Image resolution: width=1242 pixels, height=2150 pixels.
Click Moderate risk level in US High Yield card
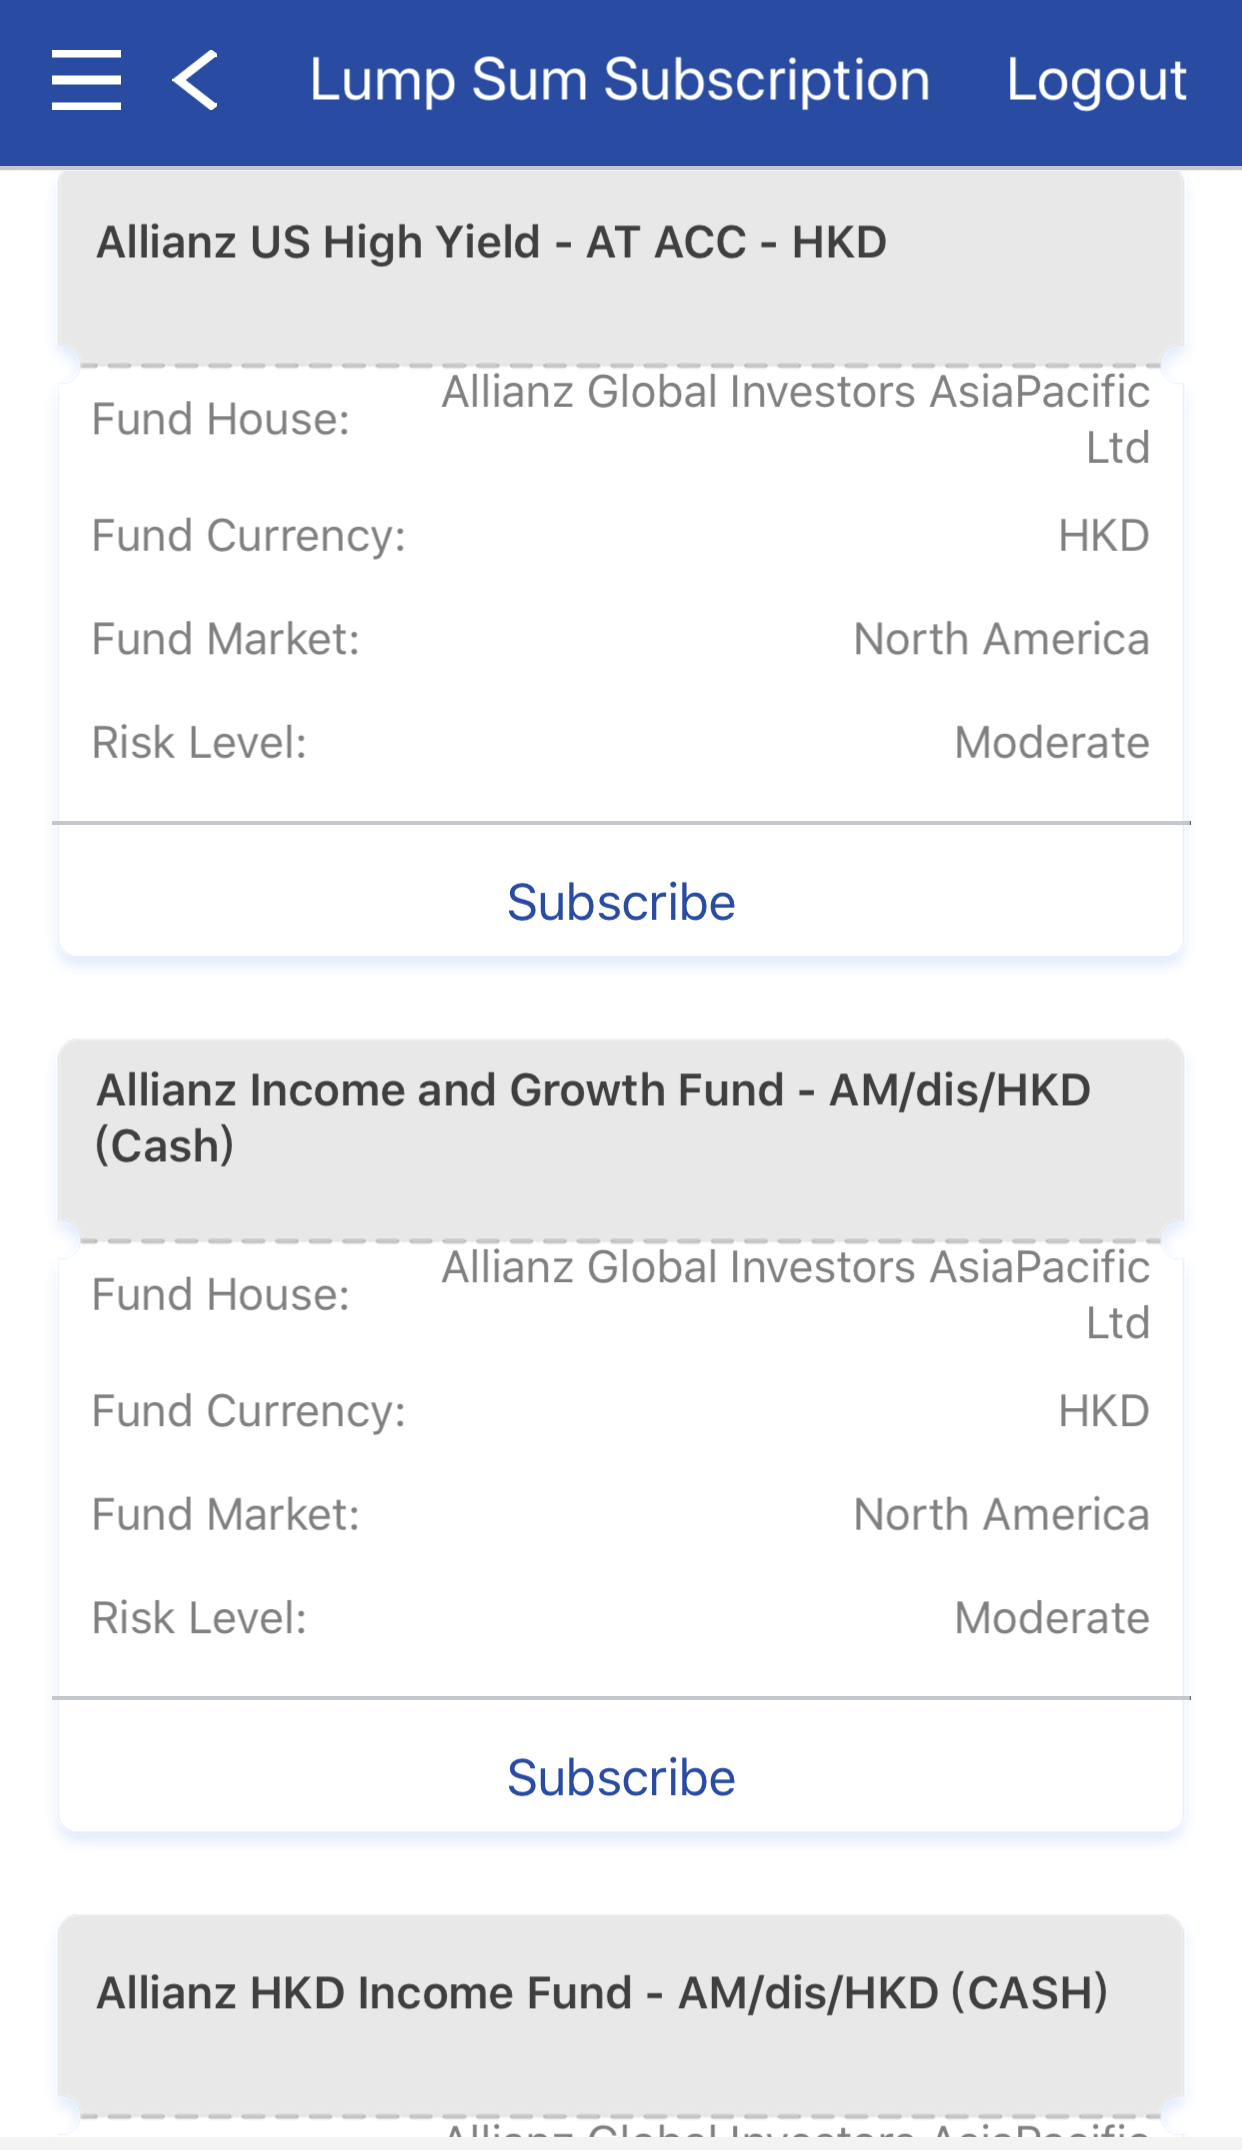click(x=1052, y=742)
